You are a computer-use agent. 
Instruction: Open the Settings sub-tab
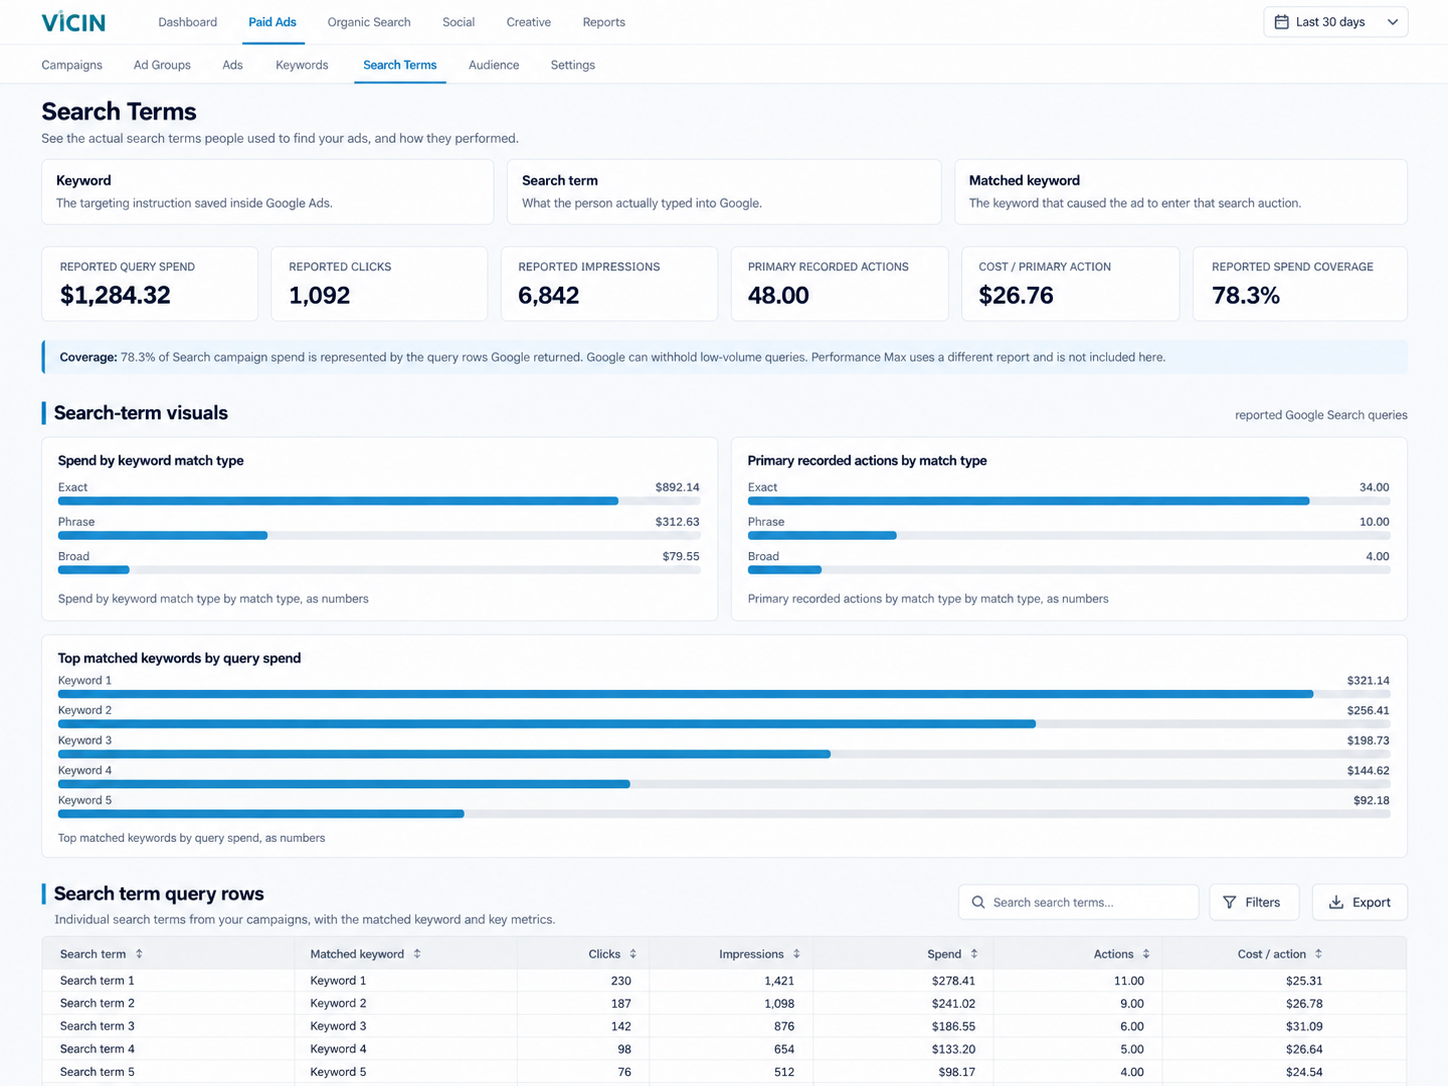point(573,65)
